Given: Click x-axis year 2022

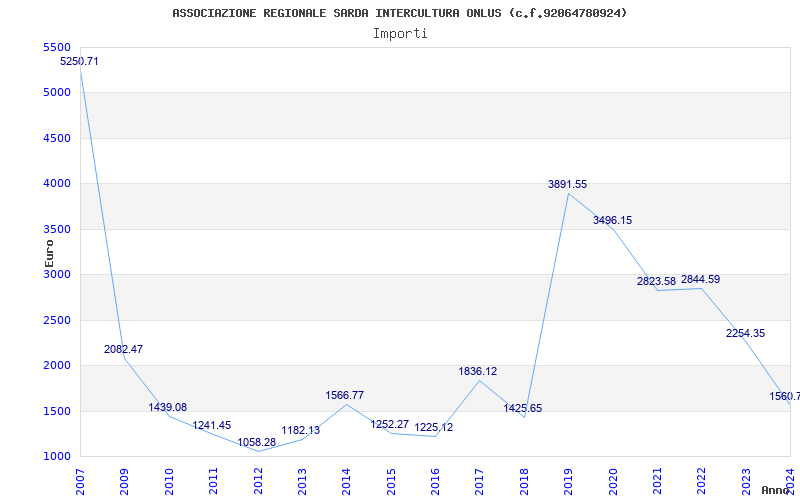Looking at the screenshot, I should pos(702,481).
